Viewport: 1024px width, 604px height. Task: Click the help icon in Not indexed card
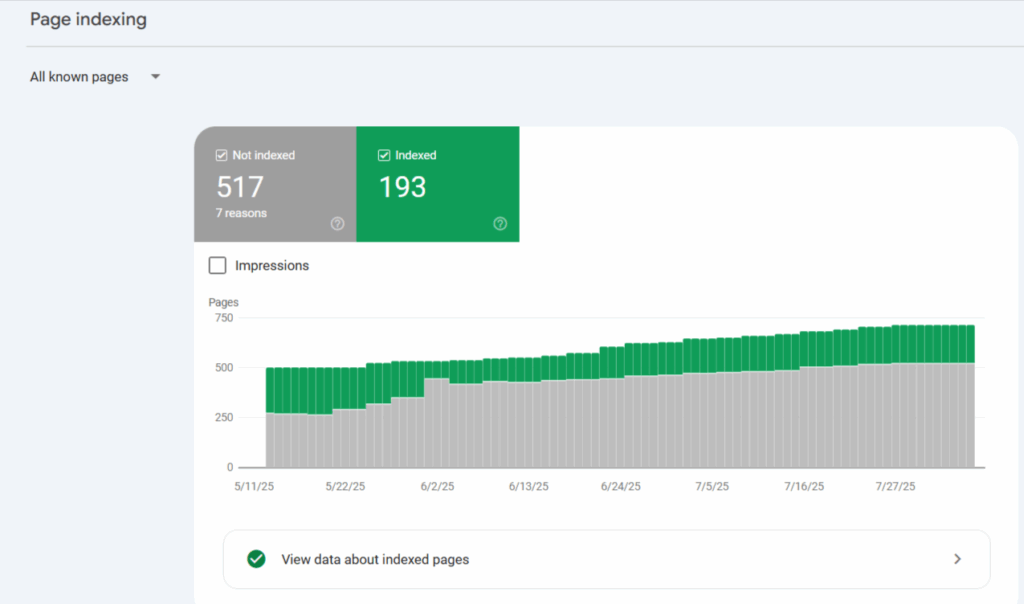[337, 224]
